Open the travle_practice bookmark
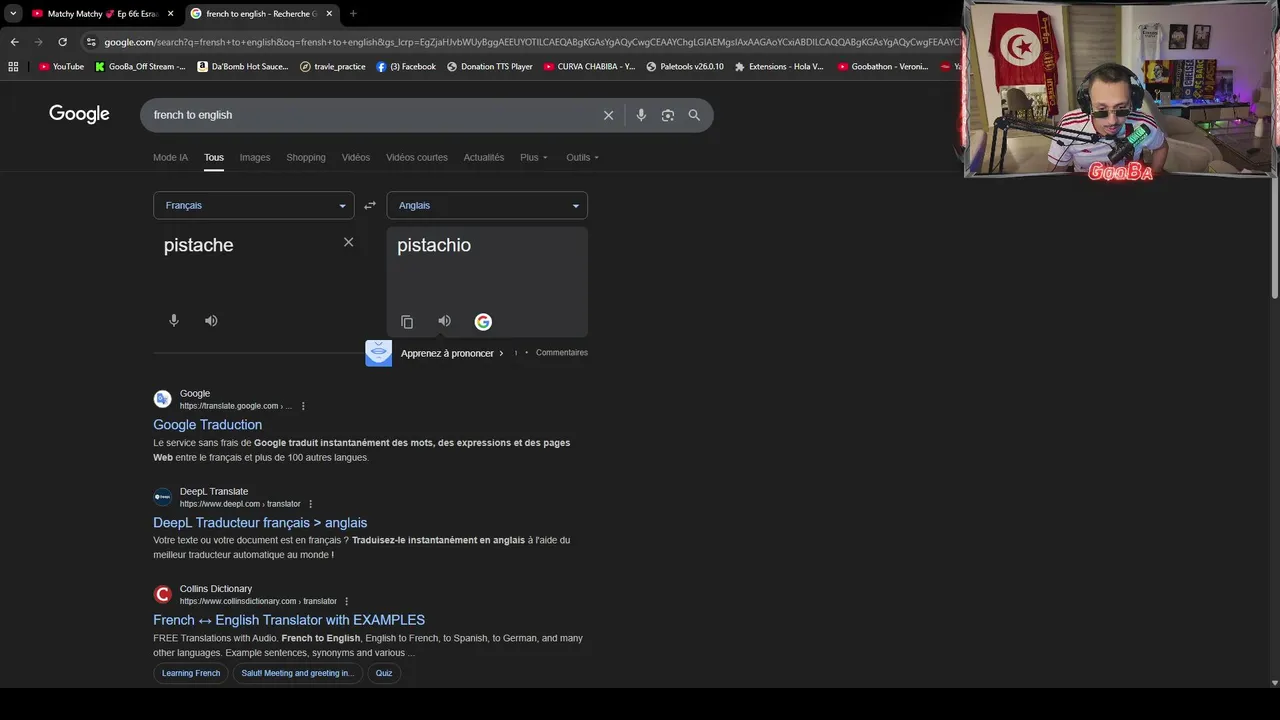 pyautogui.click(x=333, y=67)
